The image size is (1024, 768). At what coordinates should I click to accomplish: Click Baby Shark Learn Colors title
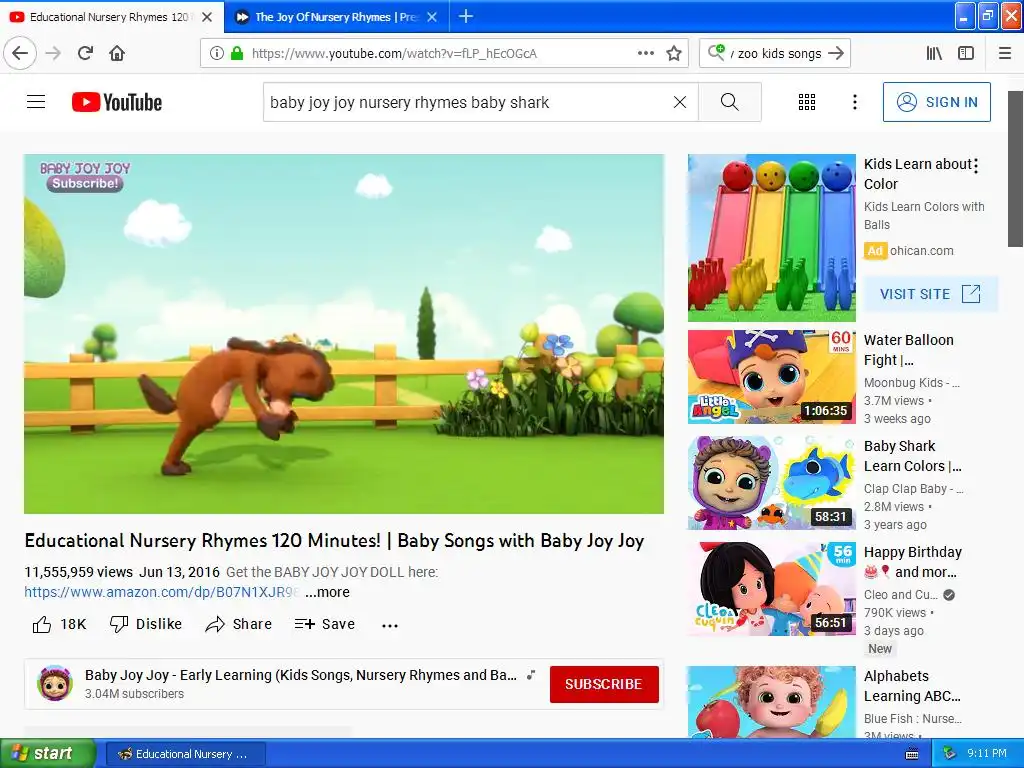tap(912, 456)
